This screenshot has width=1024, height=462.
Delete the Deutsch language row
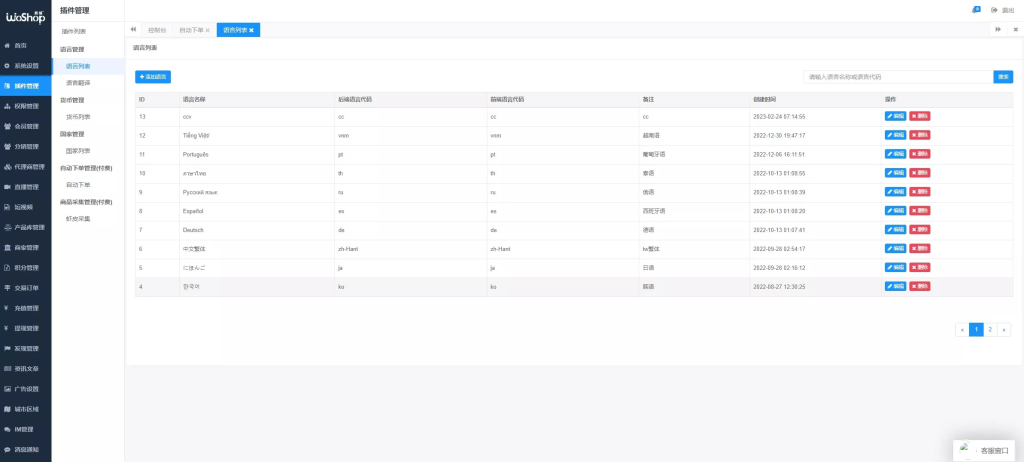pyautogui.click(x=920, y=230)
